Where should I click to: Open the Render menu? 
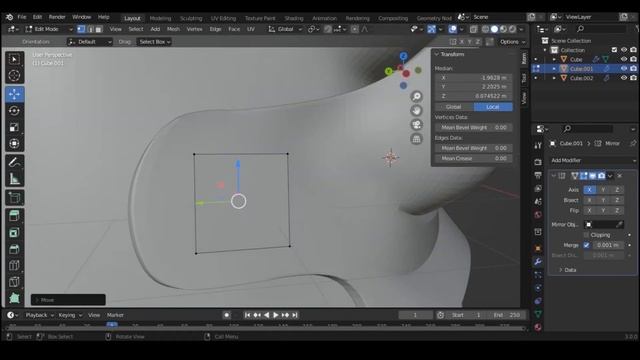(x=57, y=17)
